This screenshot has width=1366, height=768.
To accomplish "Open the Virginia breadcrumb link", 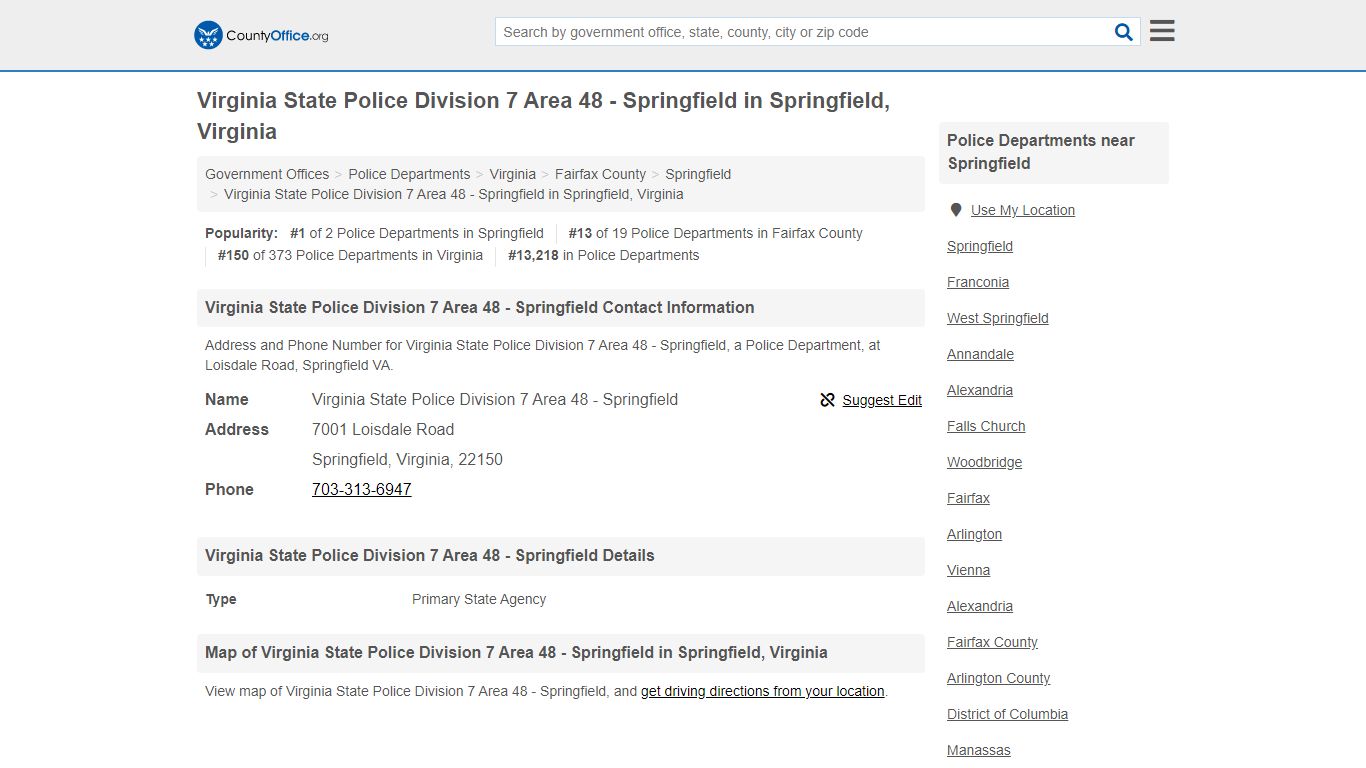I will click(513, 174).
